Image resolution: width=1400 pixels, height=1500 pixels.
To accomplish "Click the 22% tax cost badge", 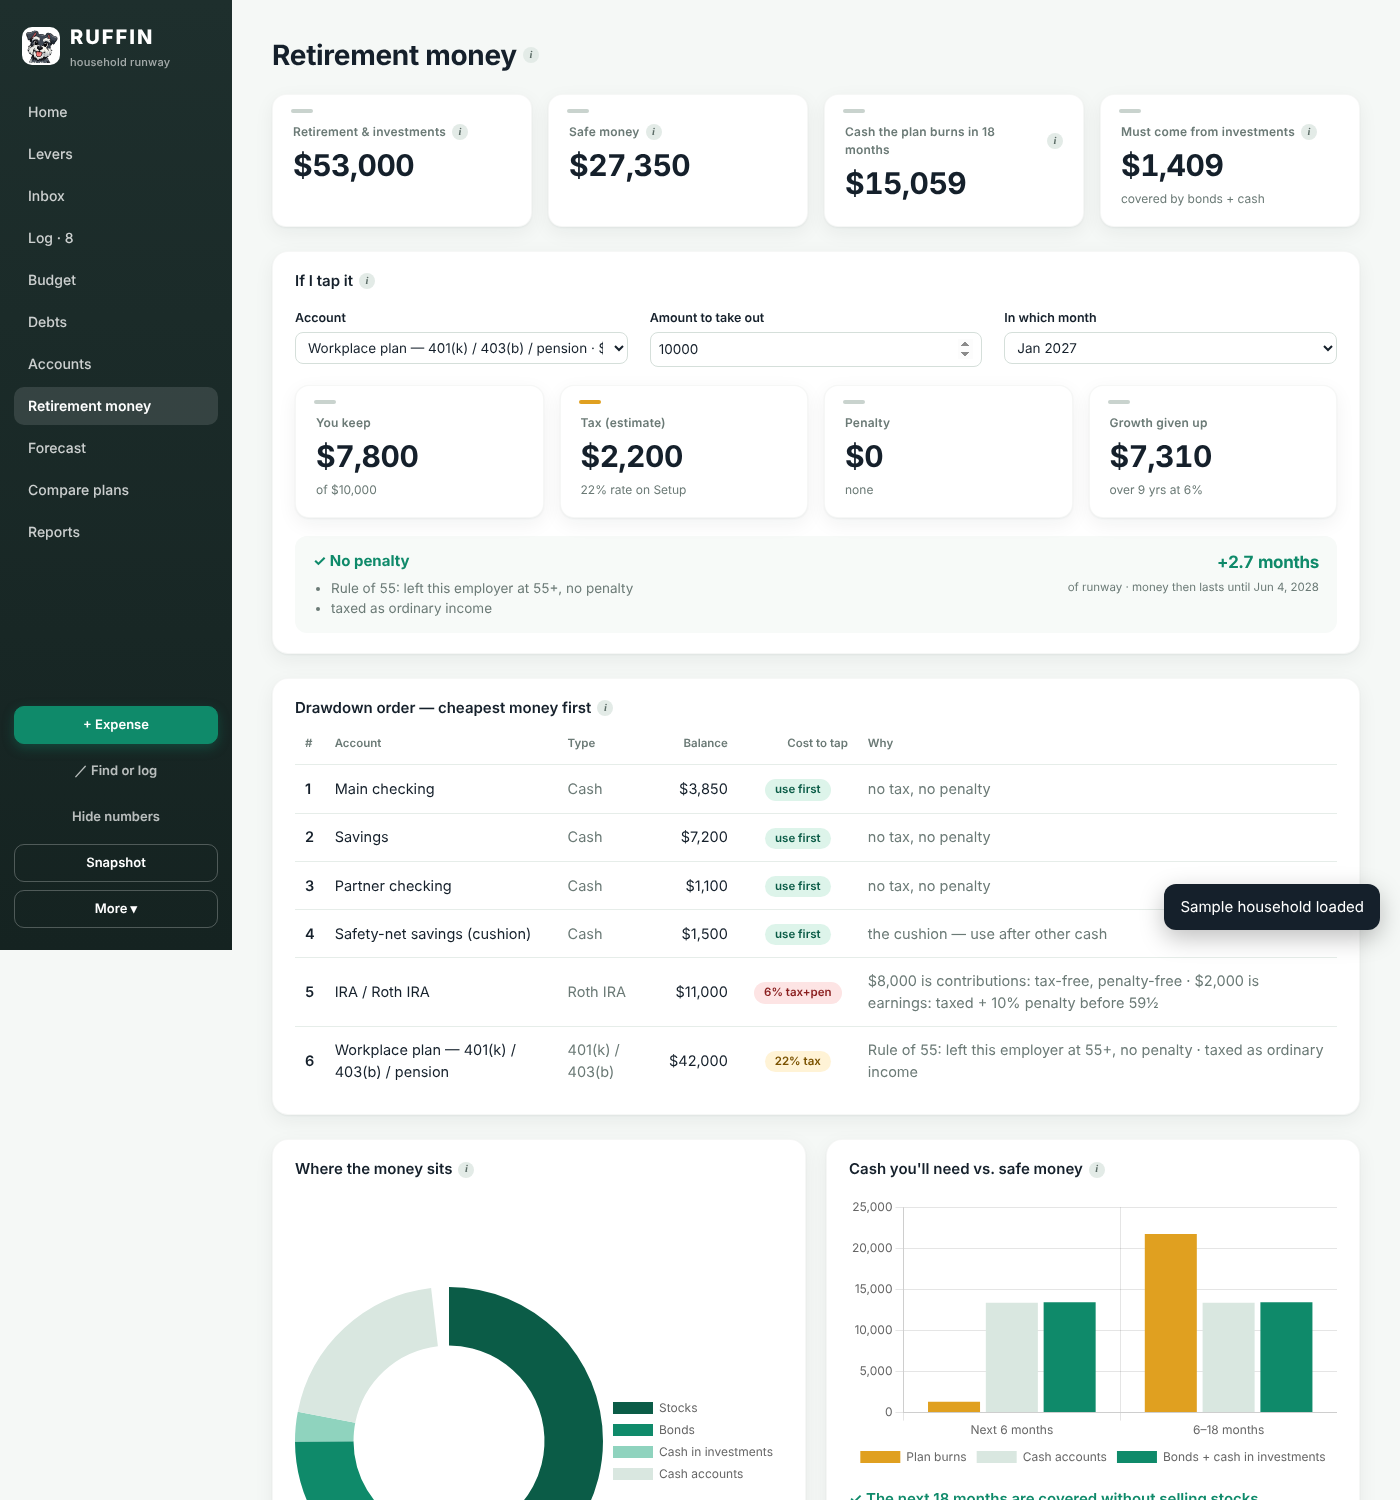I will 798,1061.
